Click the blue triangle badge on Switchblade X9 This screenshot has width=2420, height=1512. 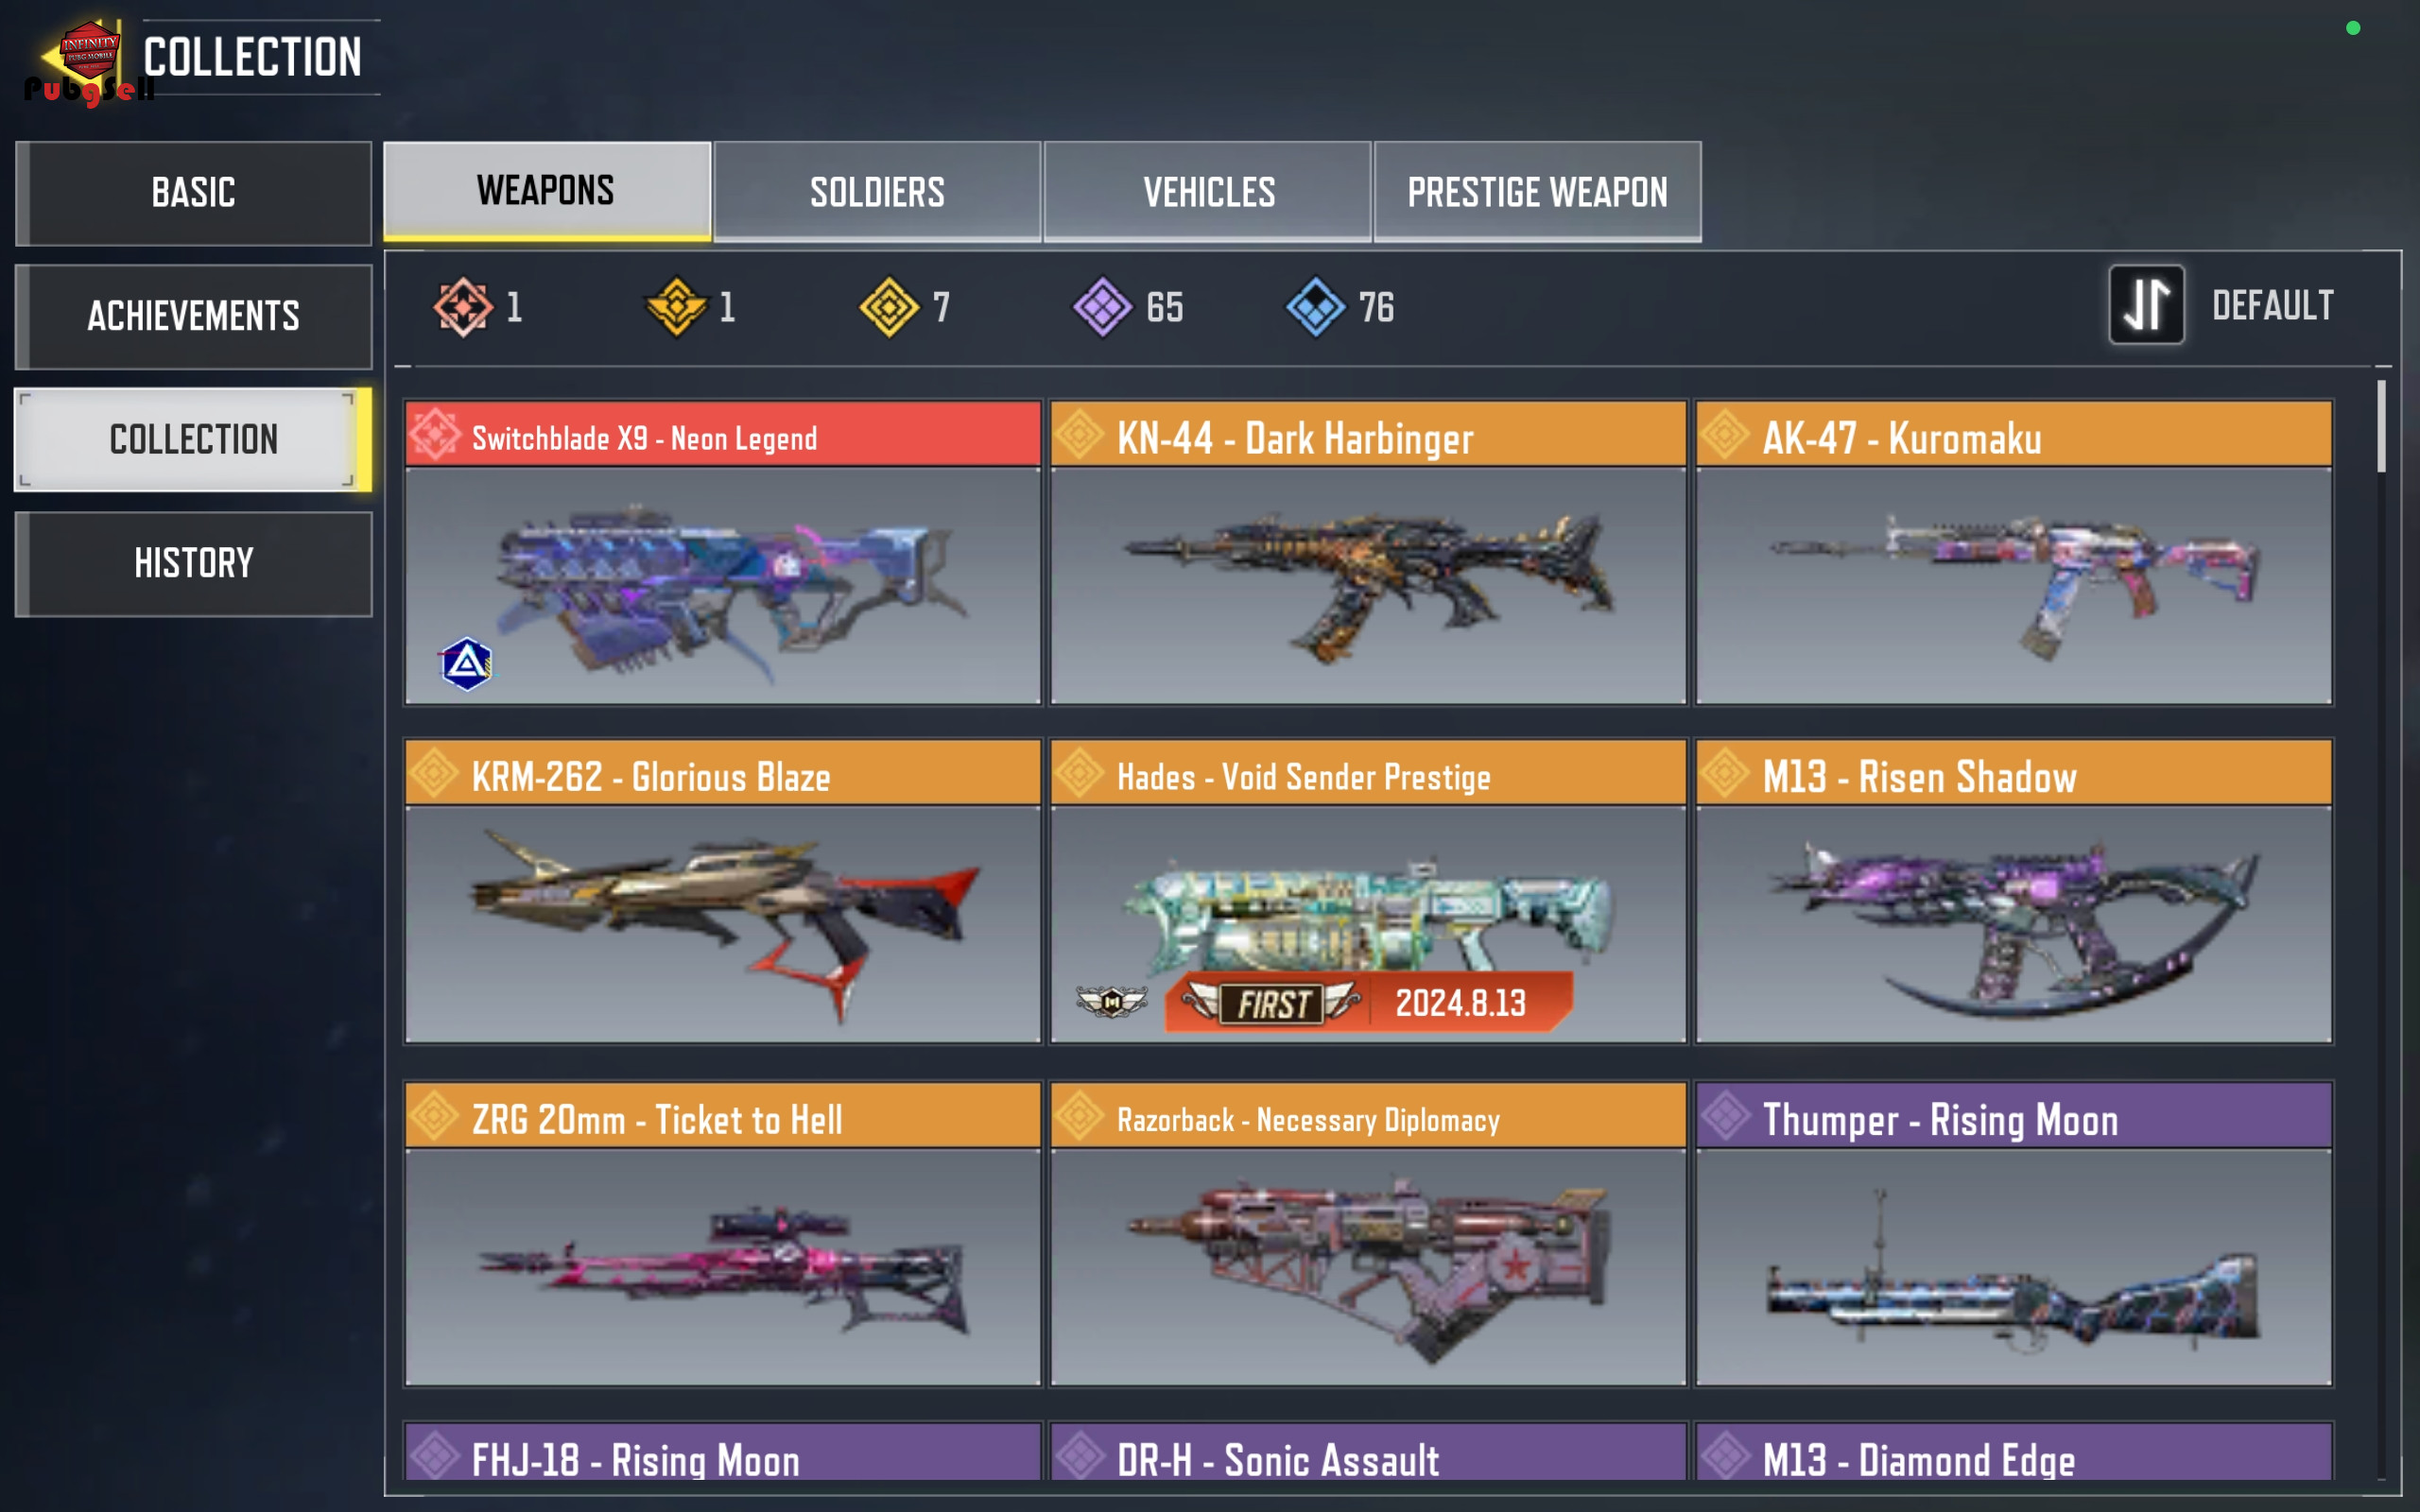click(466, 663)
